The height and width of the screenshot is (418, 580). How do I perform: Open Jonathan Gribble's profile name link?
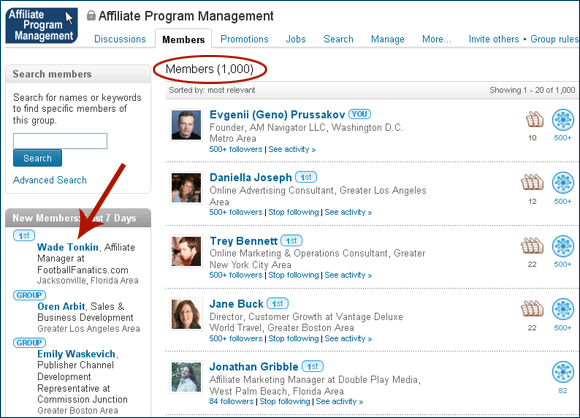click(x=254, y=367)
